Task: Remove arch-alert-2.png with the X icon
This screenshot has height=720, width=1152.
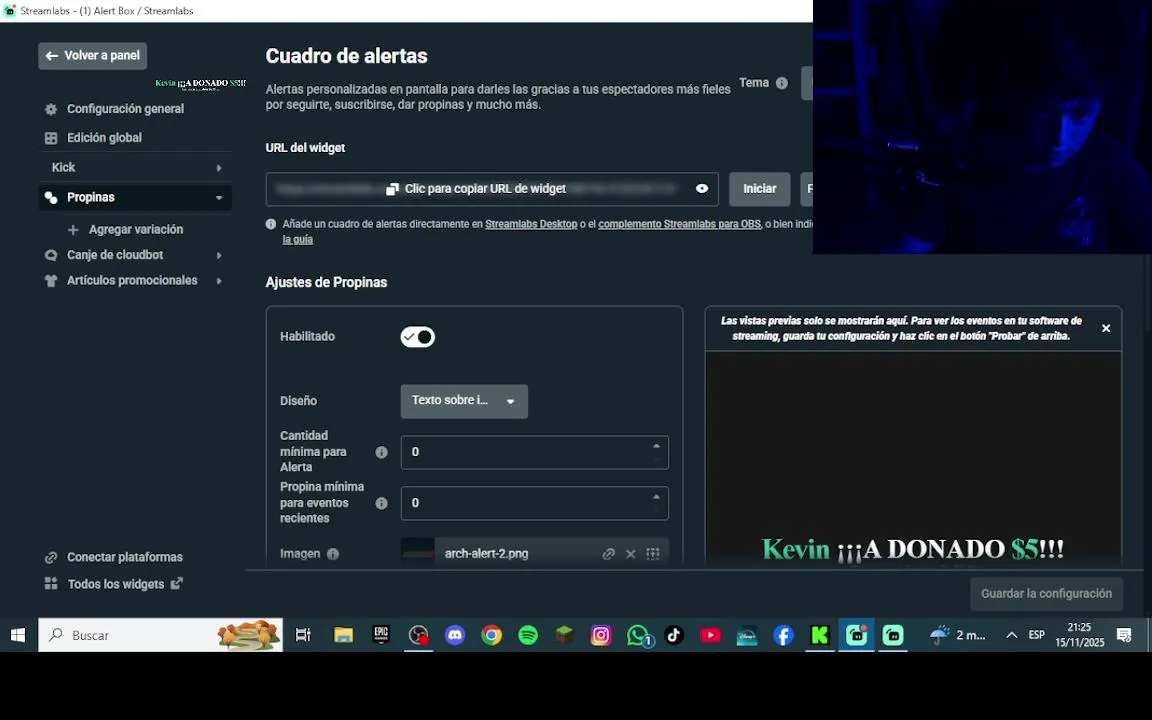Action: (x=630, y=555)
